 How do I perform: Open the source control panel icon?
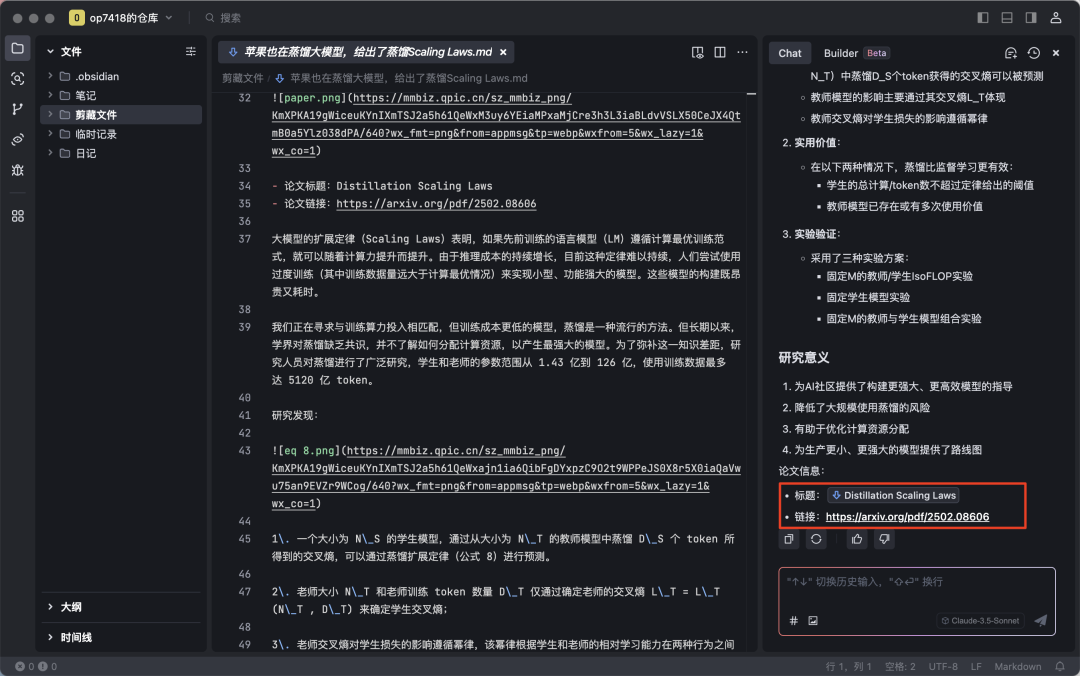click(18, 109)
